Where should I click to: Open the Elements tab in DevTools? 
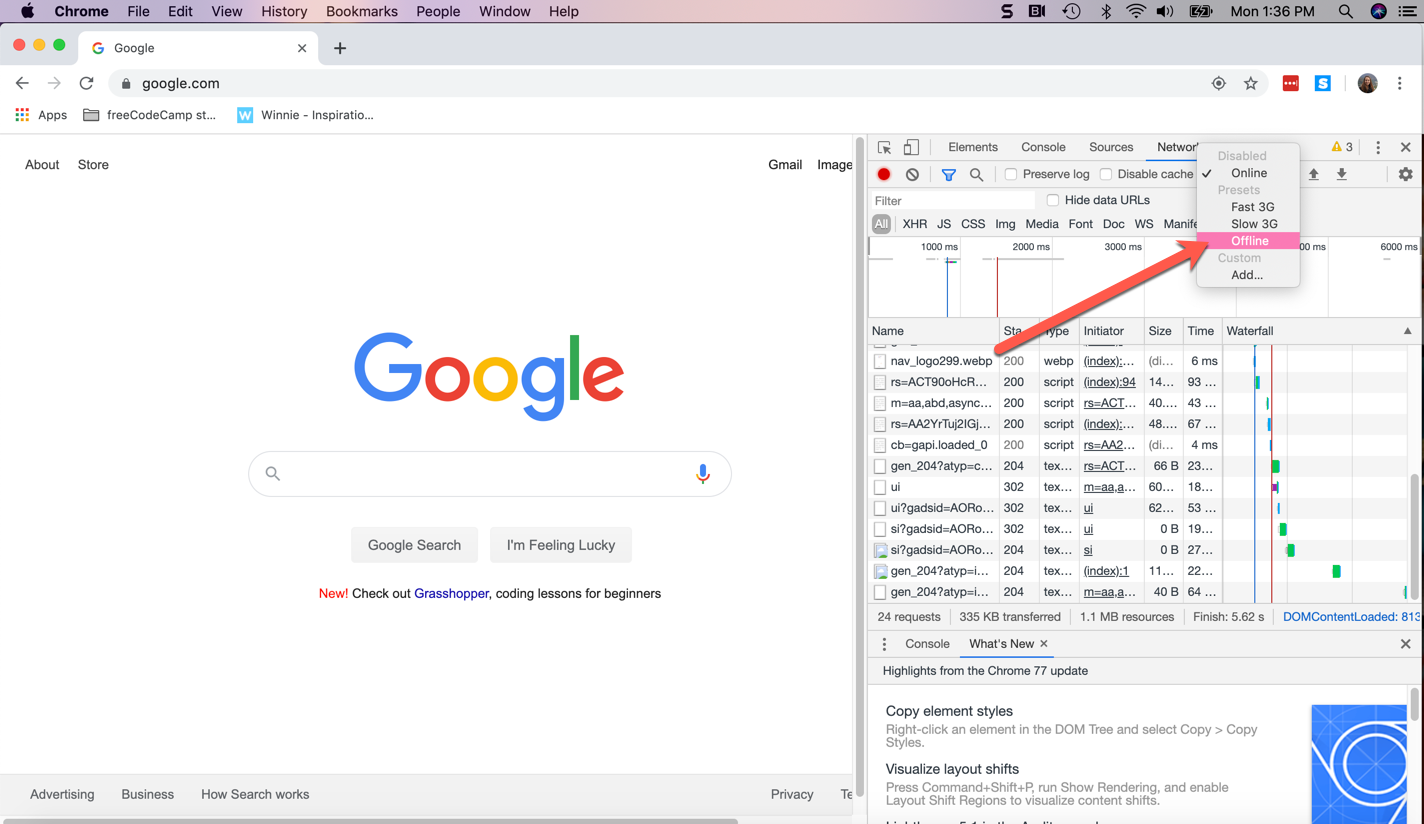(972, 147)
